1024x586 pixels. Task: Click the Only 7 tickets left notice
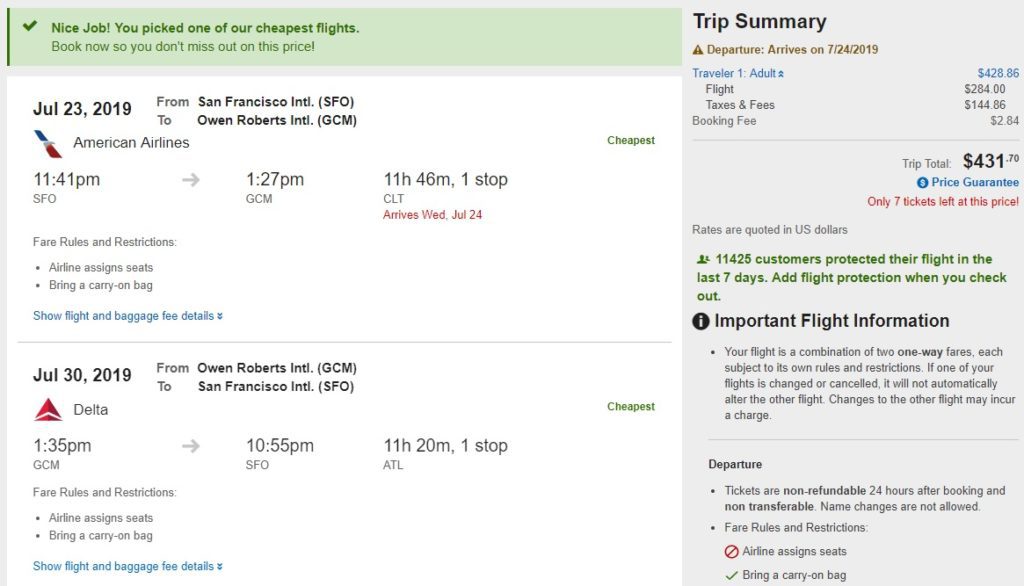pyautogui.click(x=943, y=202)
